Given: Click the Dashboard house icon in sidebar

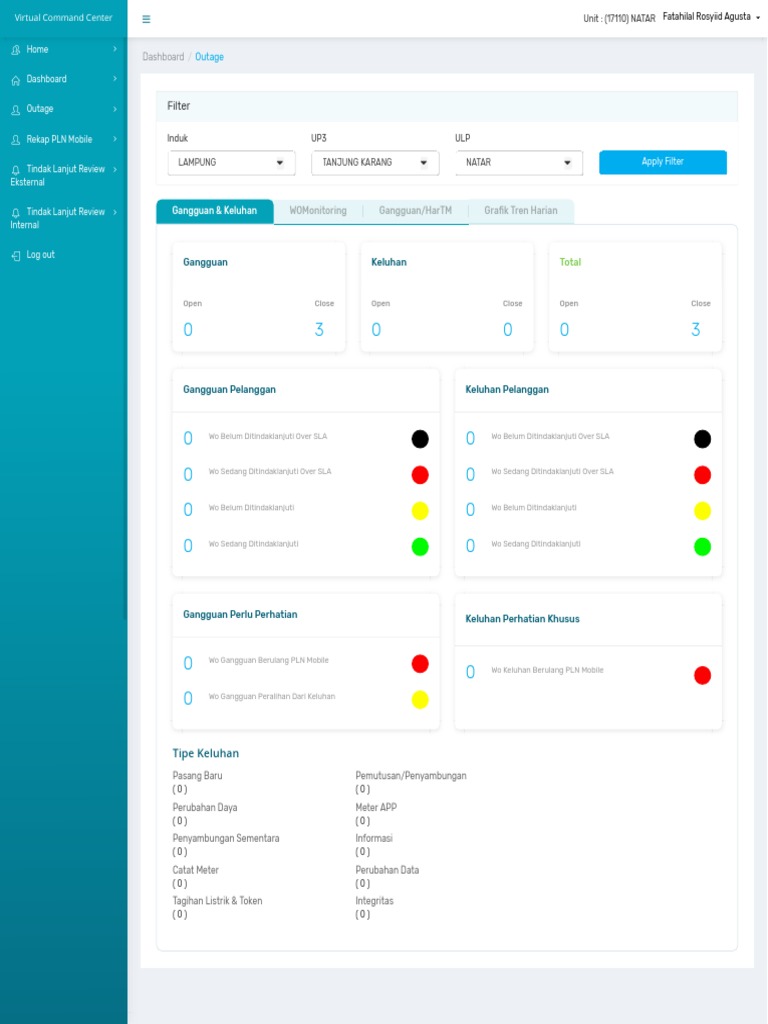Looking at the screenshot, I should (15, 80).
